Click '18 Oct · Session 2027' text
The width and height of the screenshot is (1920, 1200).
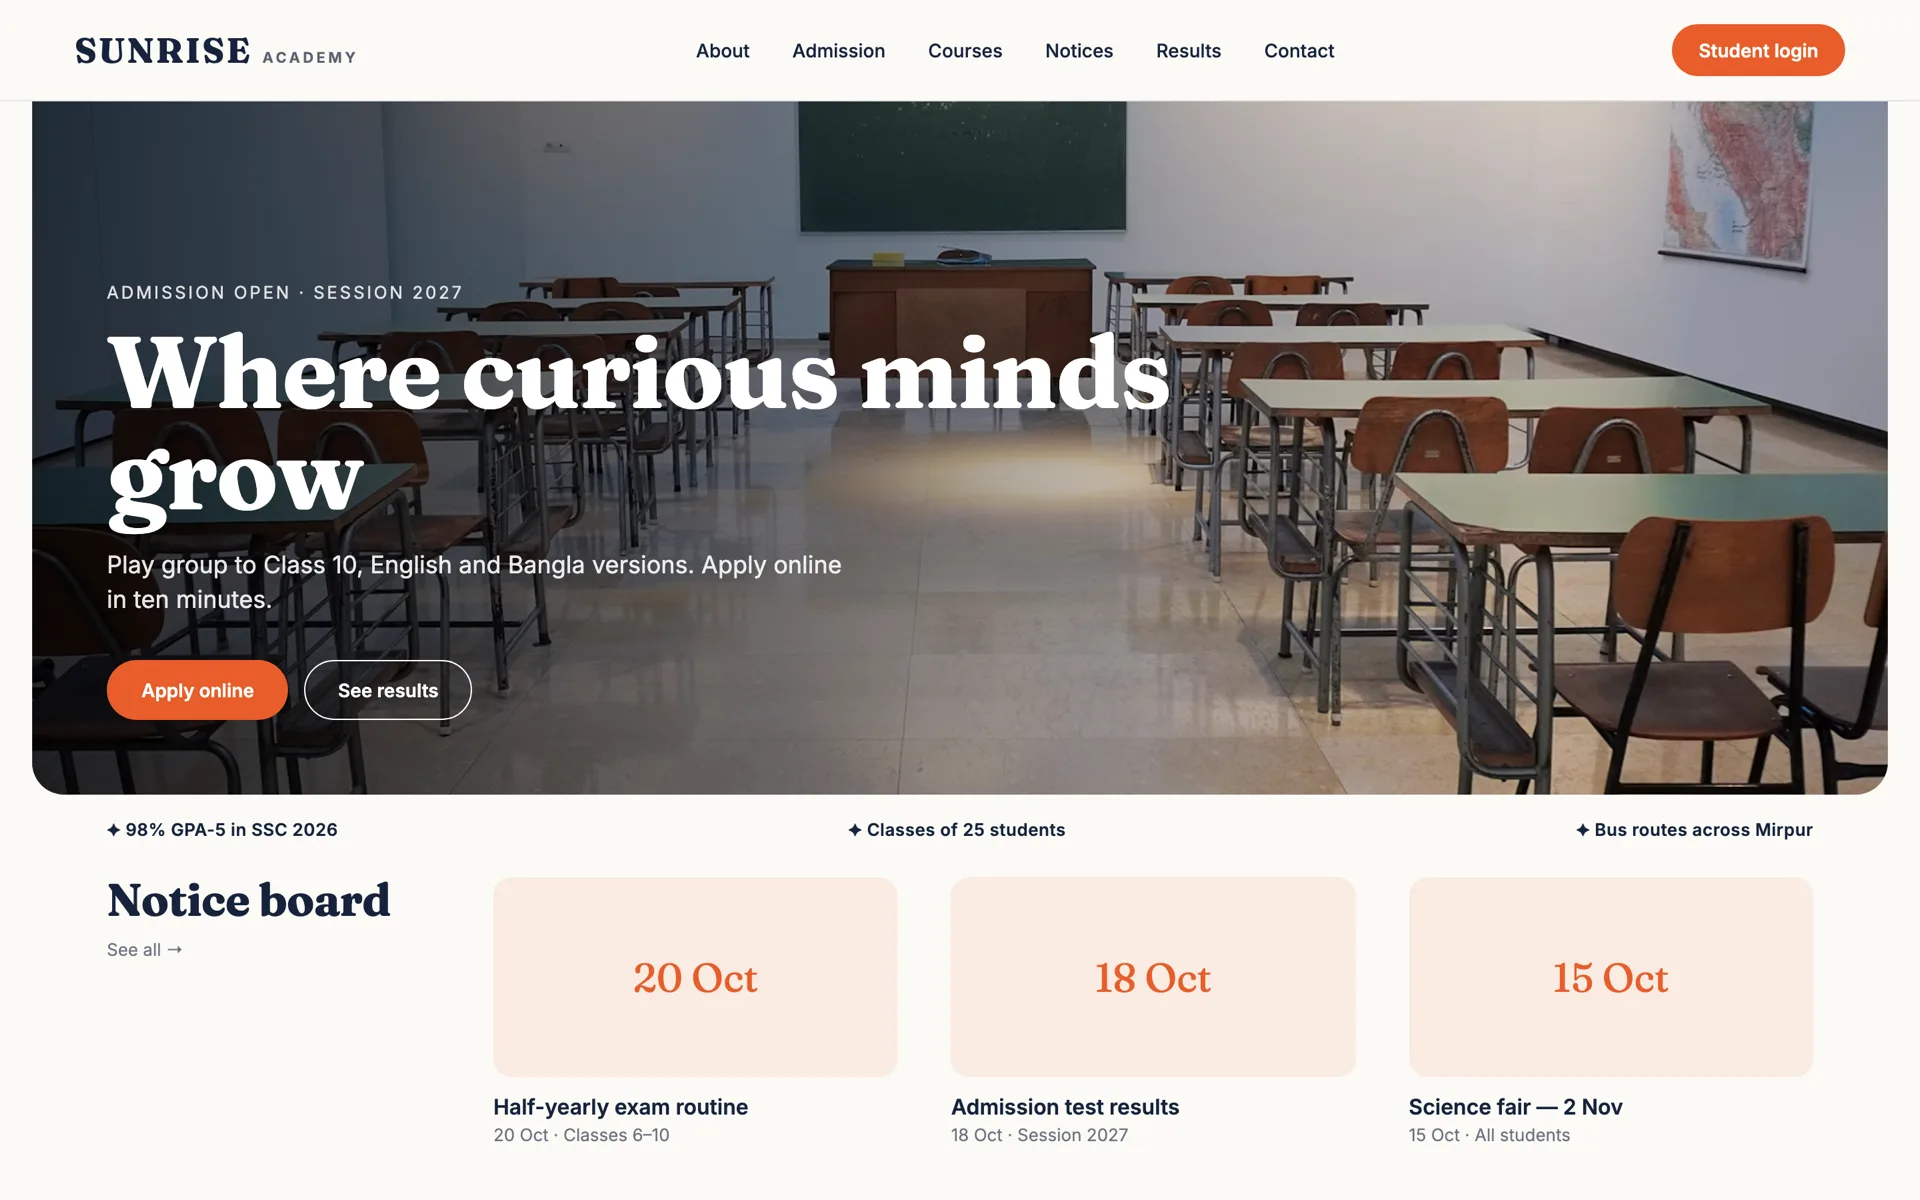[x=1039, y=1135]
